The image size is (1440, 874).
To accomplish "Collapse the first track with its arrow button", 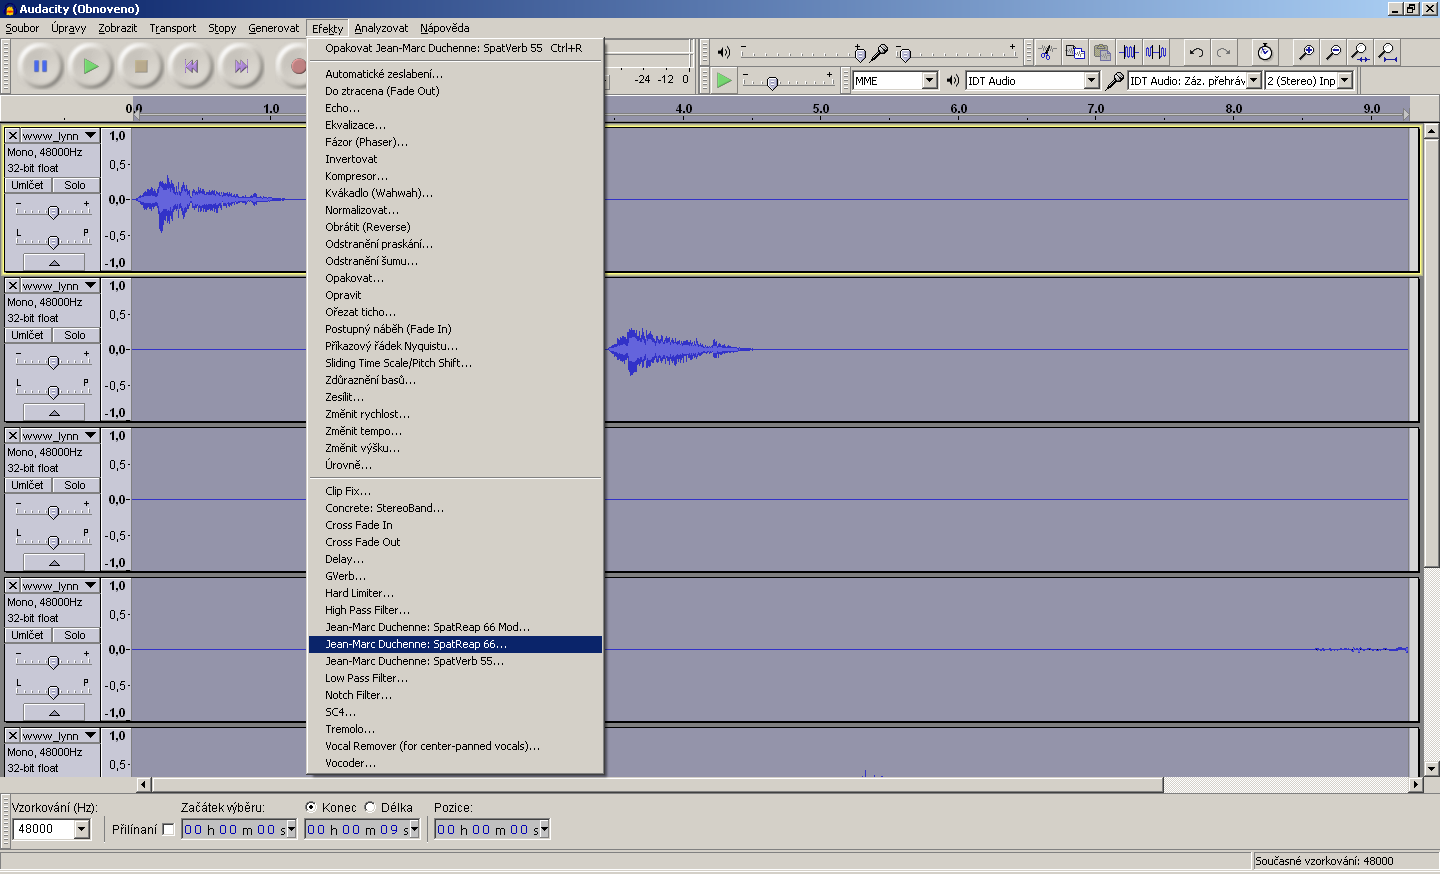I will pos(54,262).
